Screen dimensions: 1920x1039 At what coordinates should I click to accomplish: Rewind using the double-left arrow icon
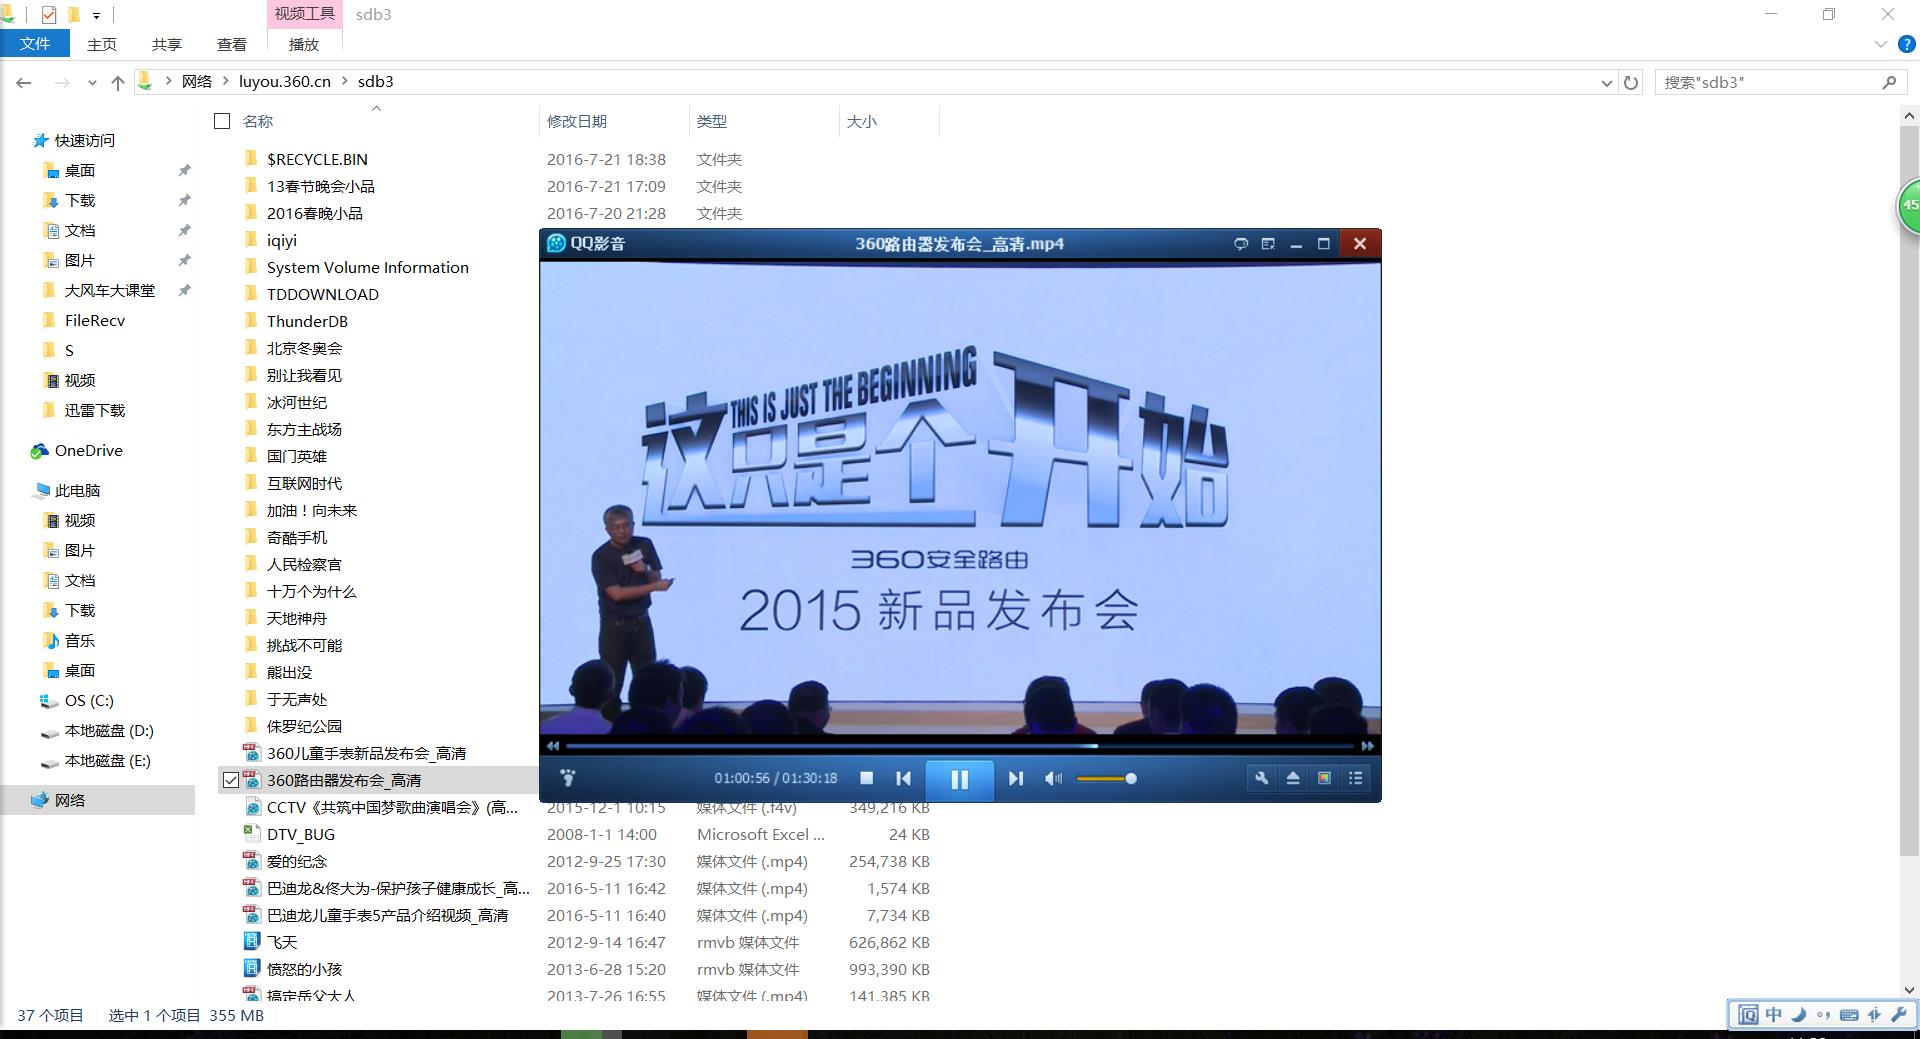pyautogui.click(x=553, y=746)
